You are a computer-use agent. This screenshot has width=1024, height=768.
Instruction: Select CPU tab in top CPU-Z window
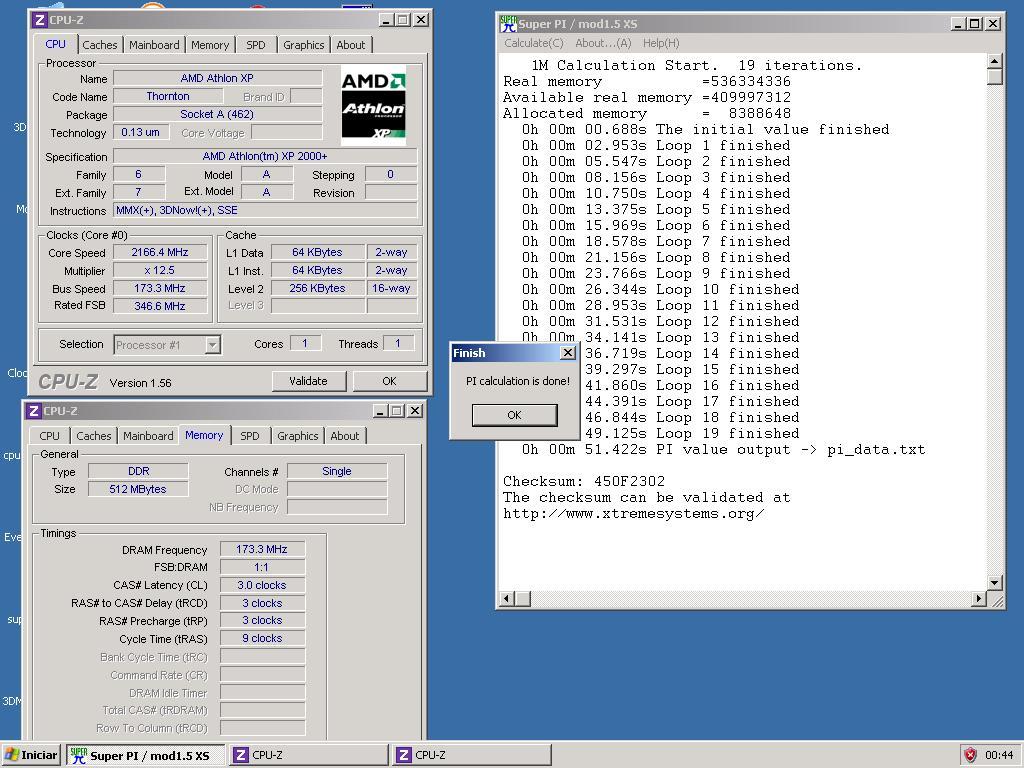[56, 44]
